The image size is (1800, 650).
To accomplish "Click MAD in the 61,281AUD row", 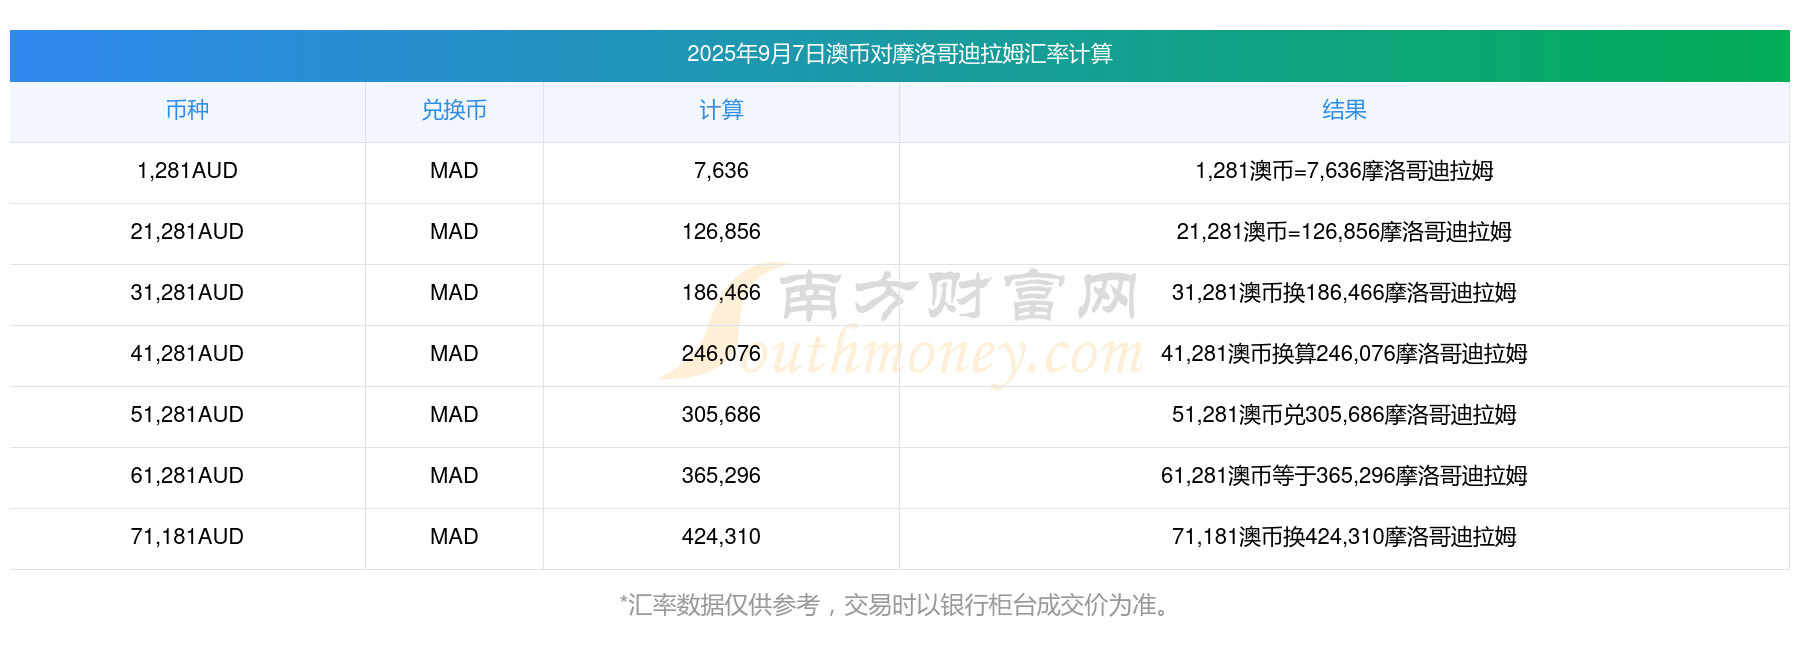I will coord(454,476).
